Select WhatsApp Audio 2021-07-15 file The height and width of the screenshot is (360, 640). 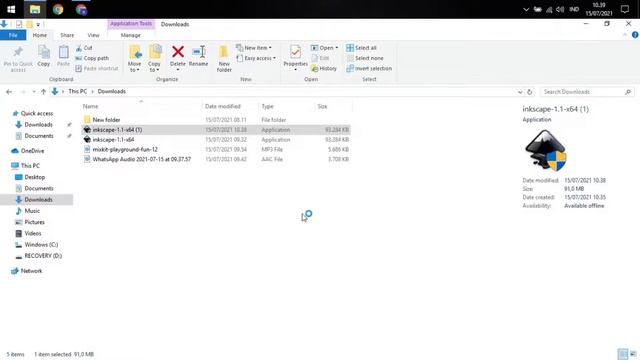click(216, 159)
